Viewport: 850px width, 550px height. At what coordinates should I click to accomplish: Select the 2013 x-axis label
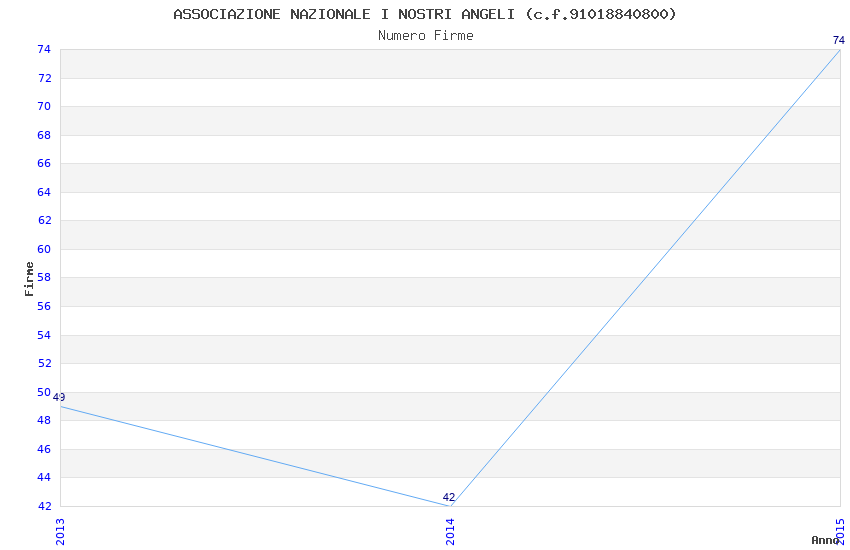(x=60, y=532)
